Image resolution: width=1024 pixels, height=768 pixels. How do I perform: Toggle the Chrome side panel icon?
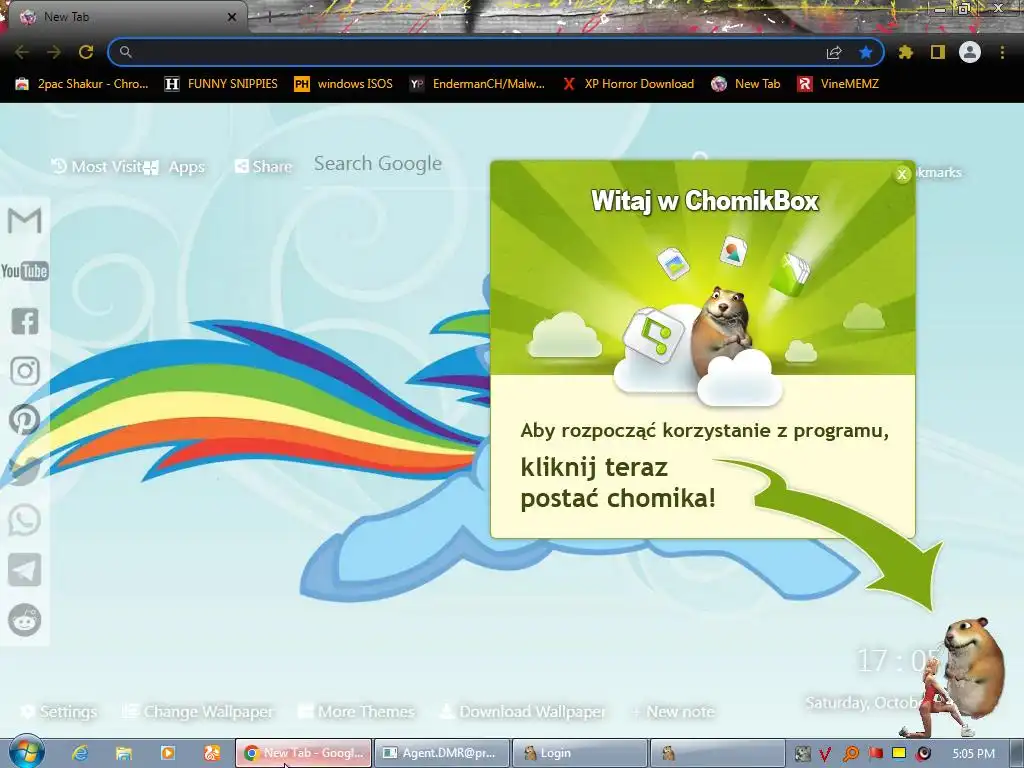point(938,52)
